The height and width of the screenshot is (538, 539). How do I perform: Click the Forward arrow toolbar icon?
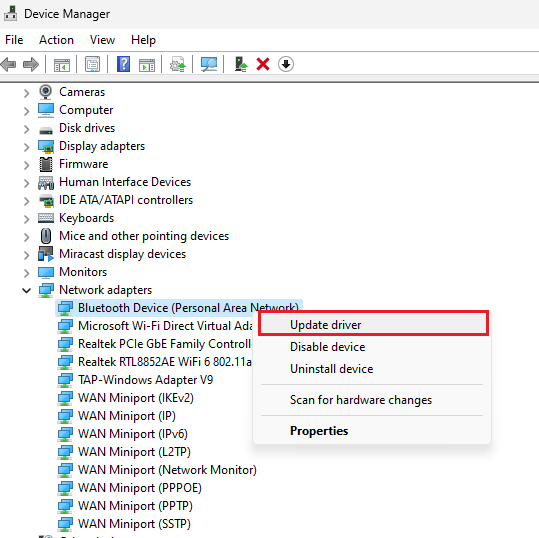pyautogui.click(x=31, y=64)
